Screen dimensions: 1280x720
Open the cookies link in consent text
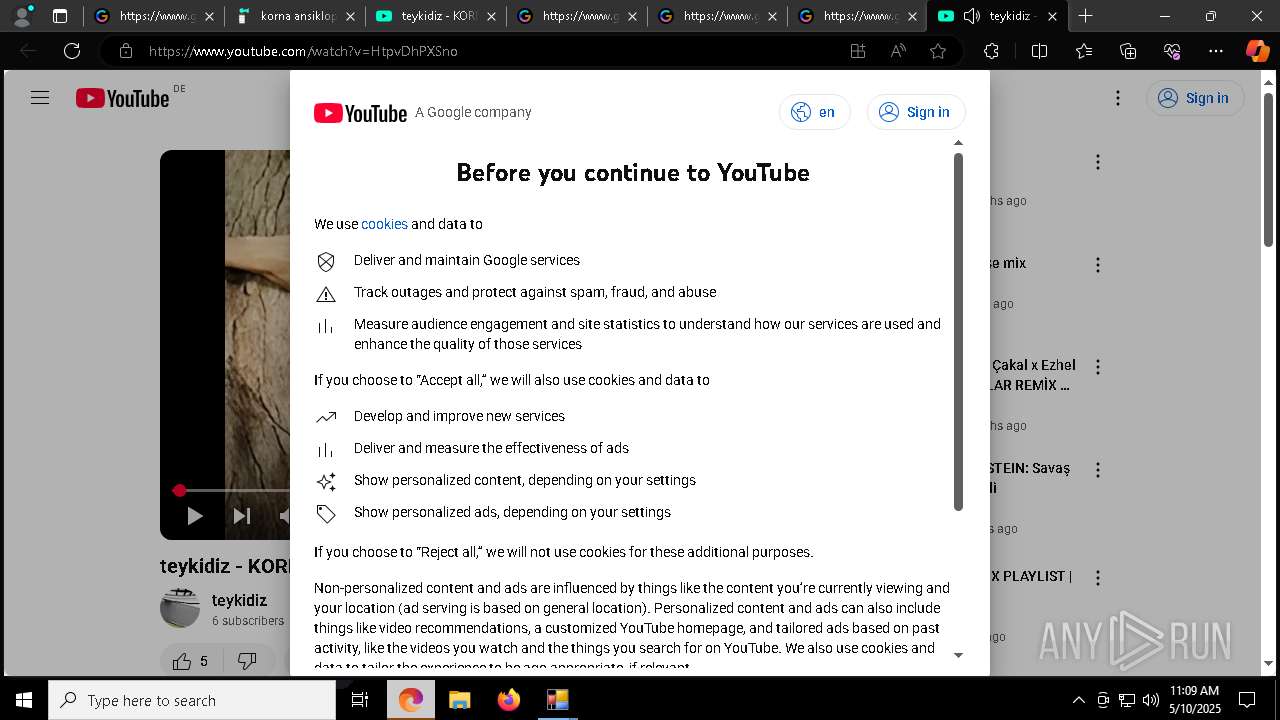384,224
